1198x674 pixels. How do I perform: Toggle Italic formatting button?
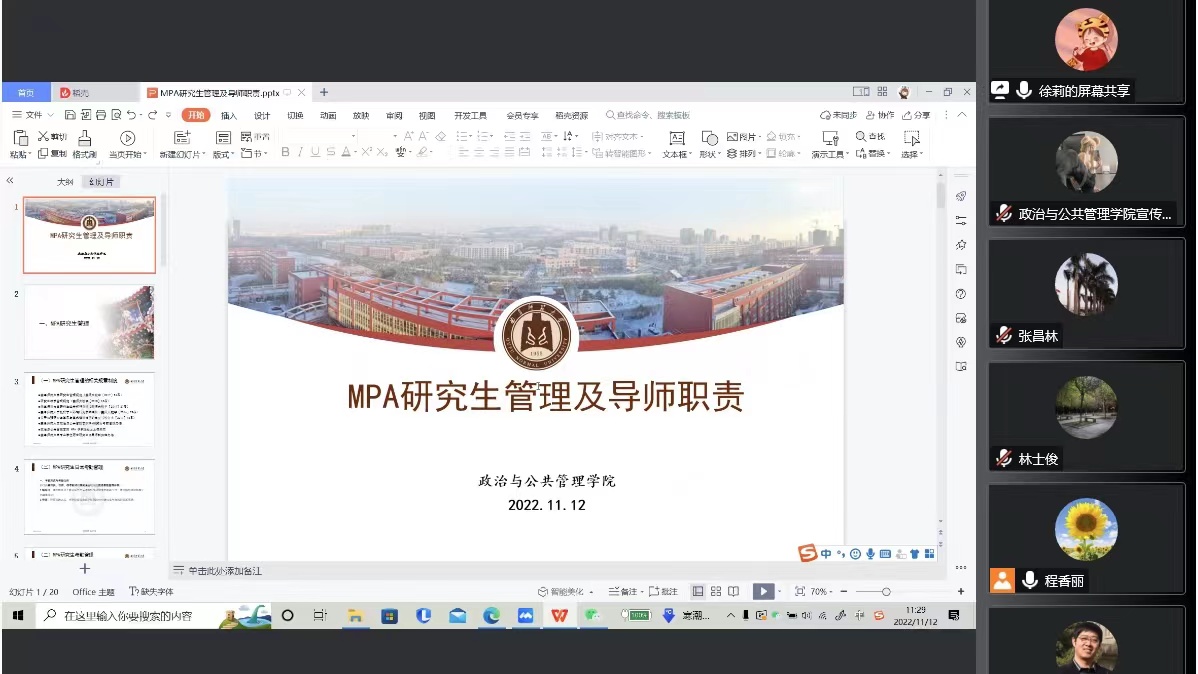300,153
